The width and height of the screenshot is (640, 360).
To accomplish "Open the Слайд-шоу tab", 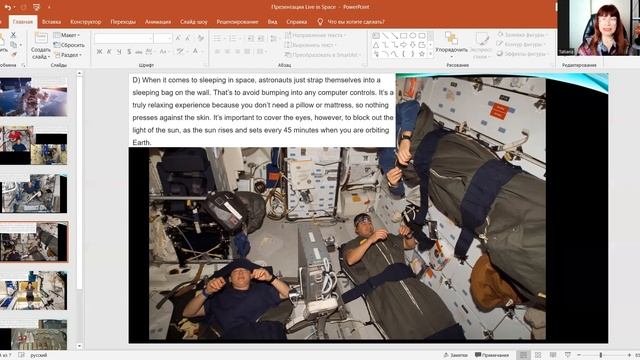I will [x=194, y=22].
